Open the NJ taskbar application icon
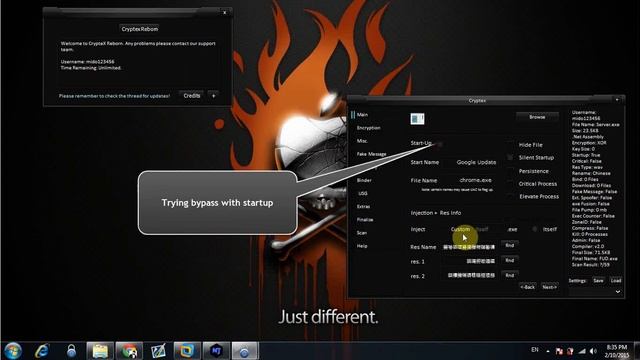640x360 pixels. click(x=216, y=351)
